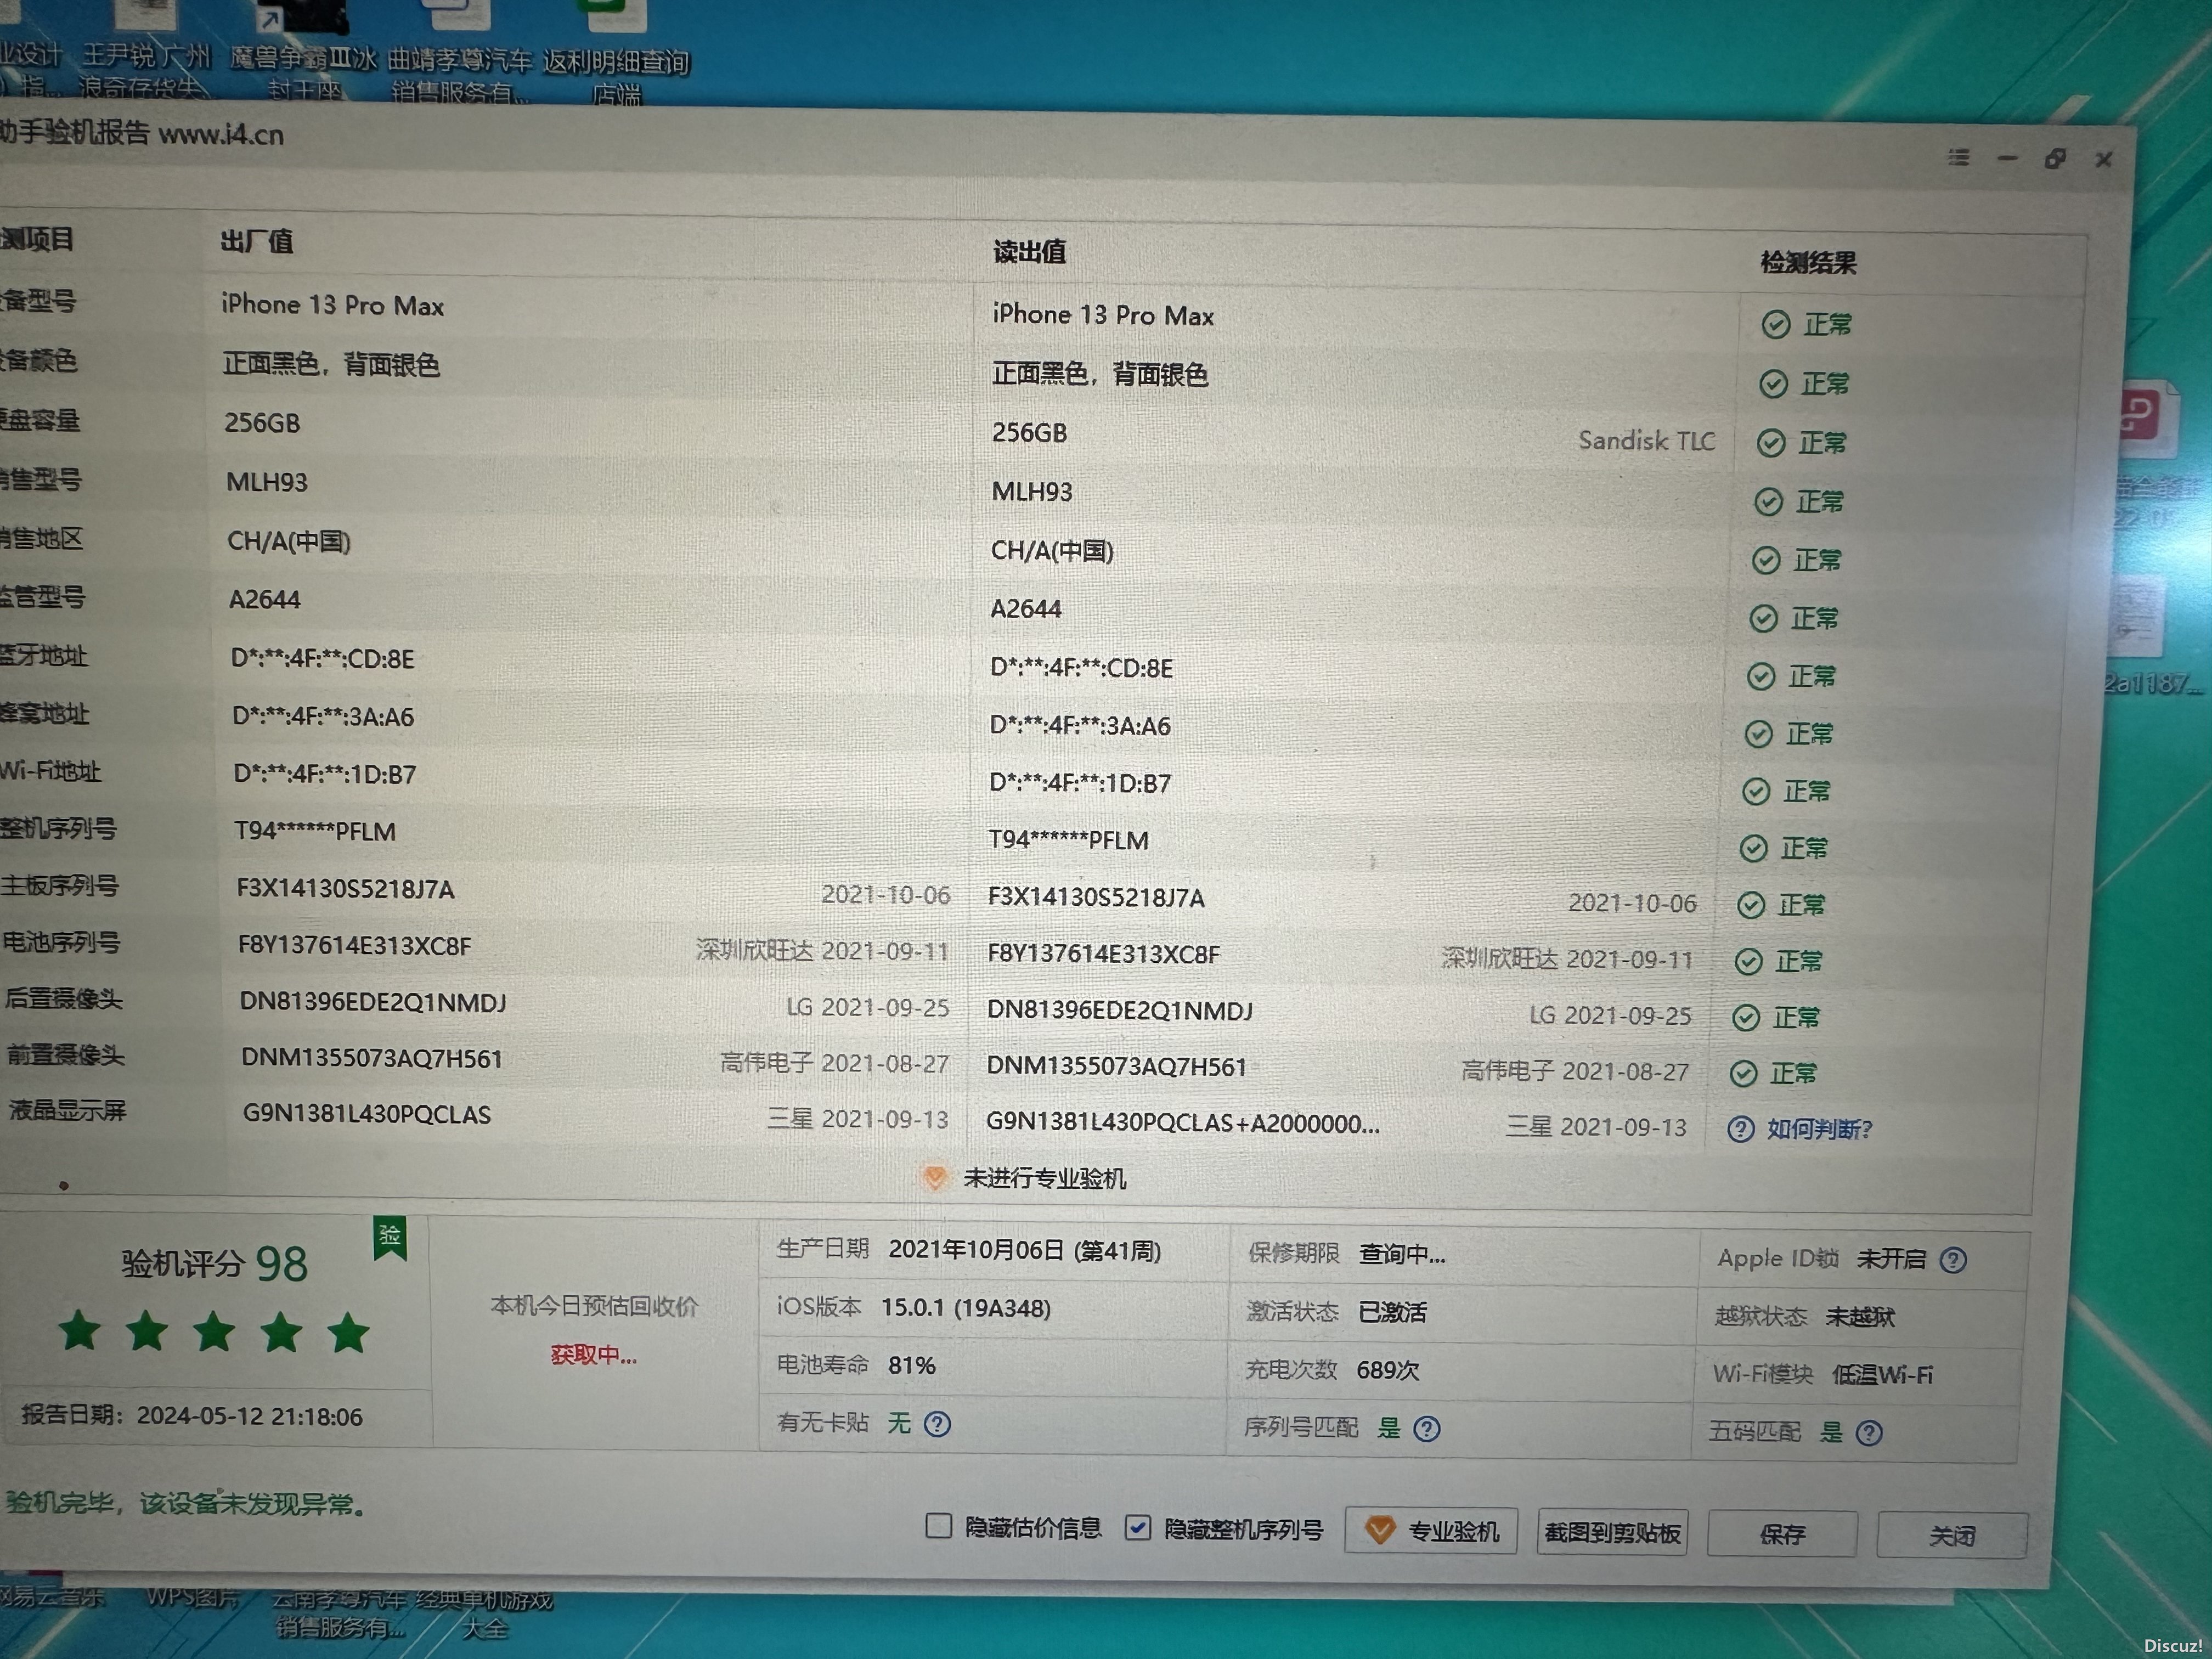Click check icon in 整机序列号 row
The image size is (2212, 1659).
tap(1754, 849)
